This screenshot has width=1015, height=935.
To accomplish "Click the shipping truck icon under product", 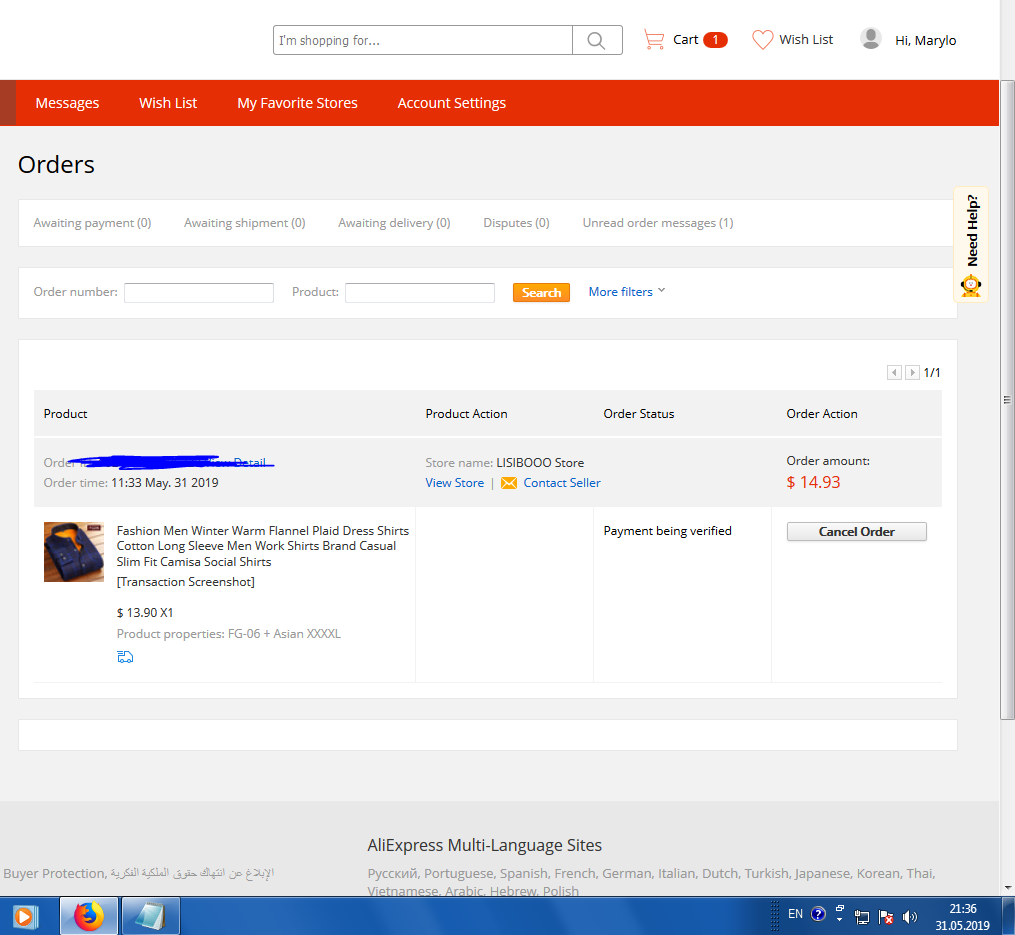I will point(125,657).
